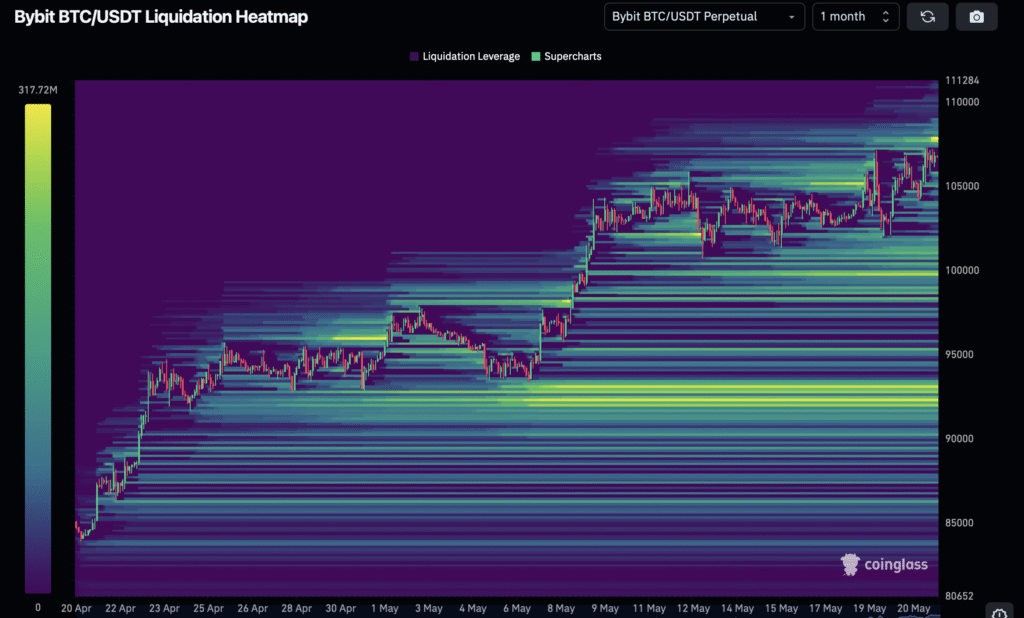The image size is (1024, 618).
Task: Click the 9 May date axis label
Action: 605,608
